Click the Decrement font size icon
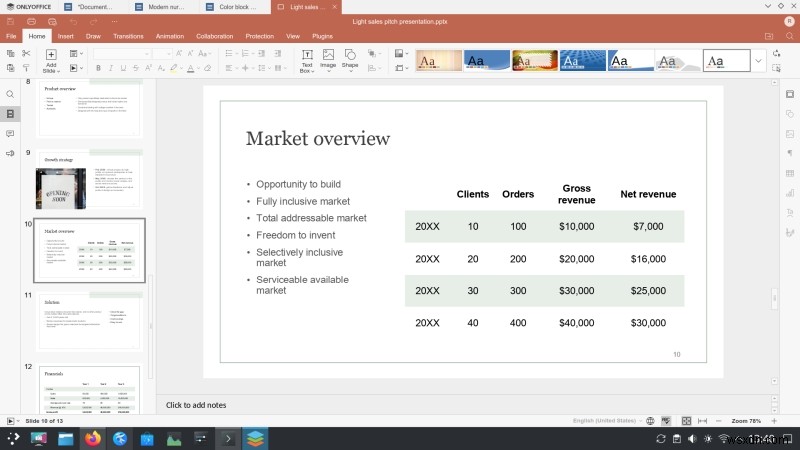 coord(190,54)
